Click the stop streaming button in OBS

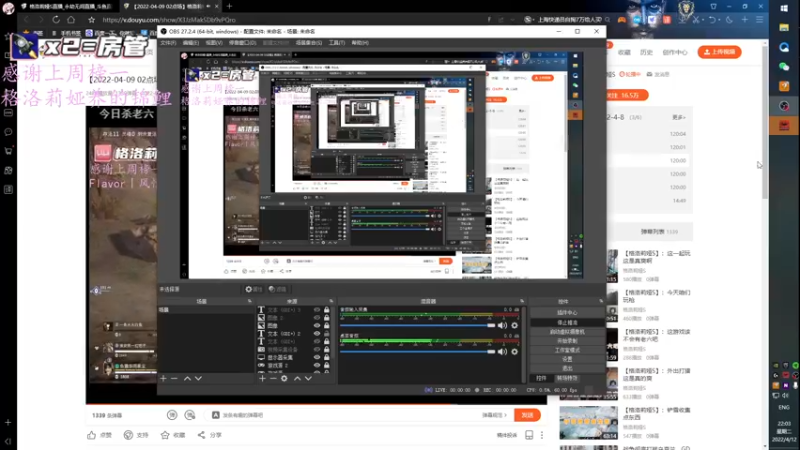coord(567,322)
